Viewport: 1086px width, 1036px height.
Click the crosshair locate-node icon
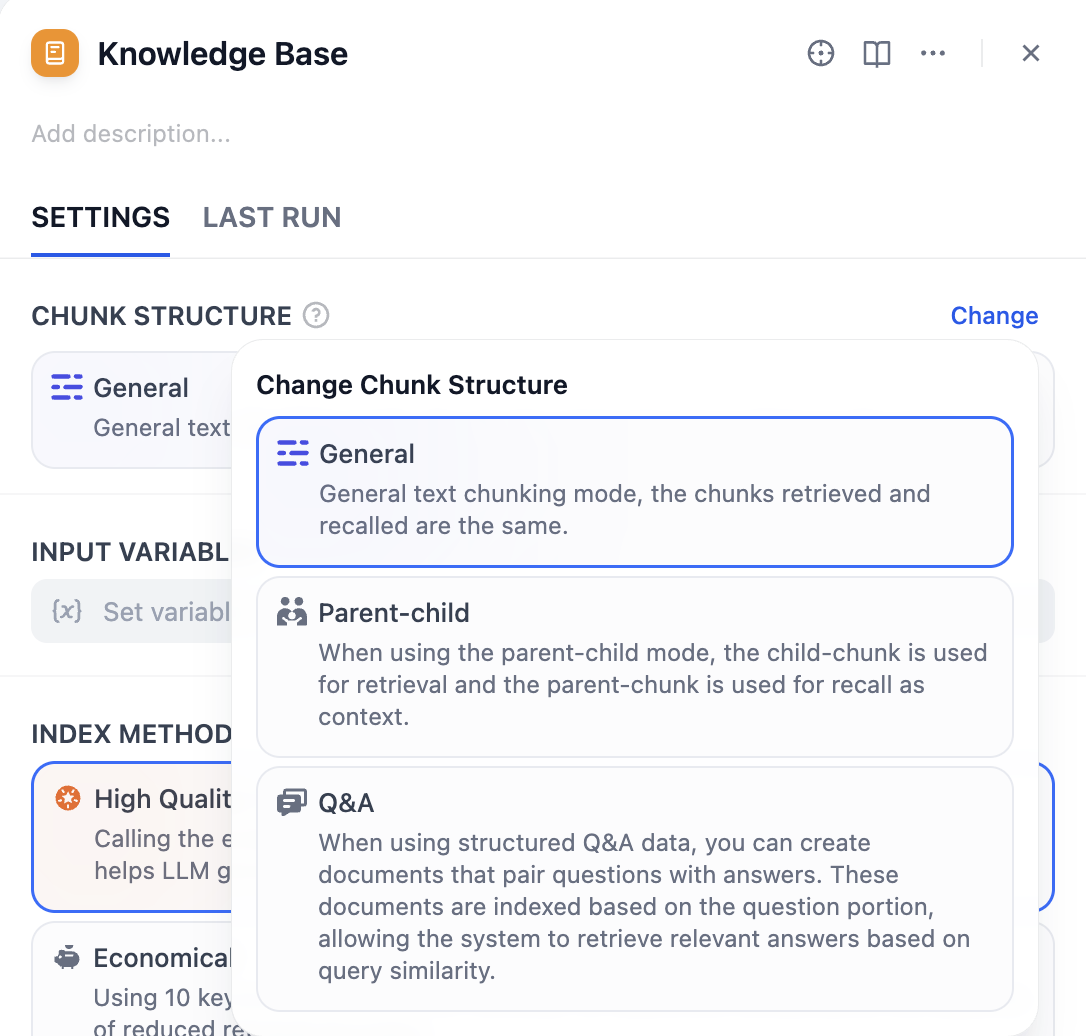tap(821, 53)
